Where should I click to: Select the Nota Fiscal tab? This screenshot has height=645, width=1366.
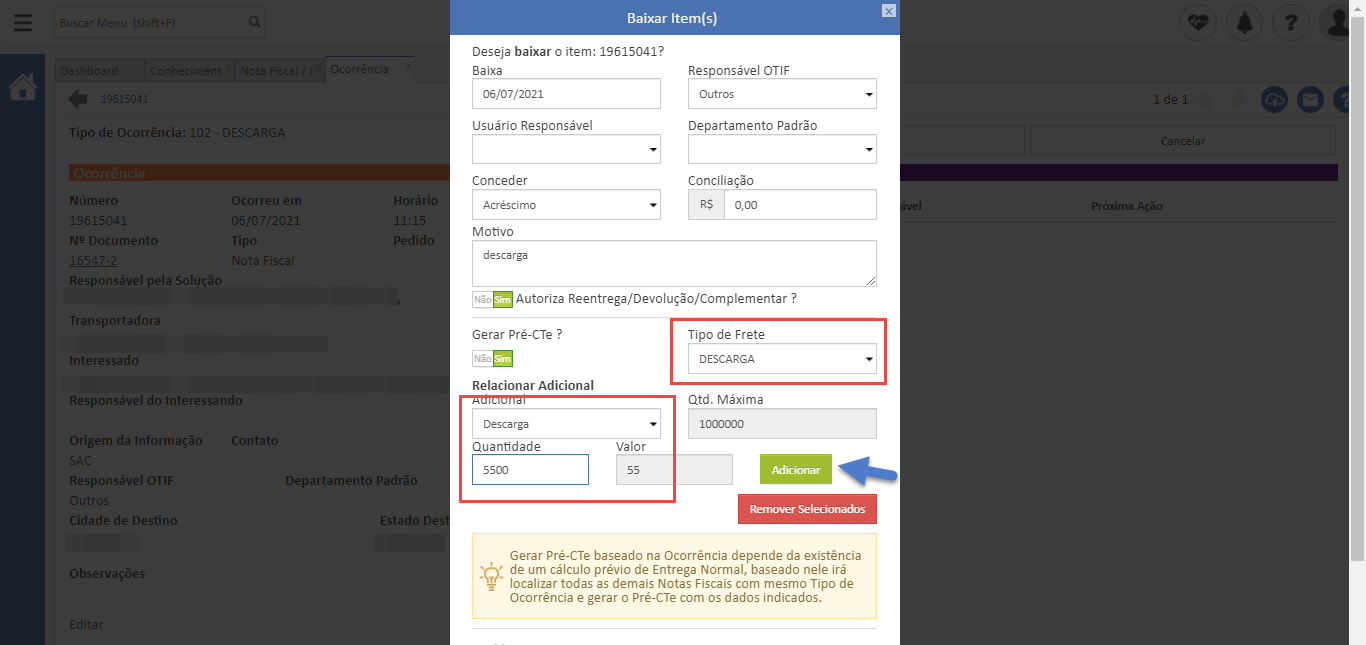(276, 71)
